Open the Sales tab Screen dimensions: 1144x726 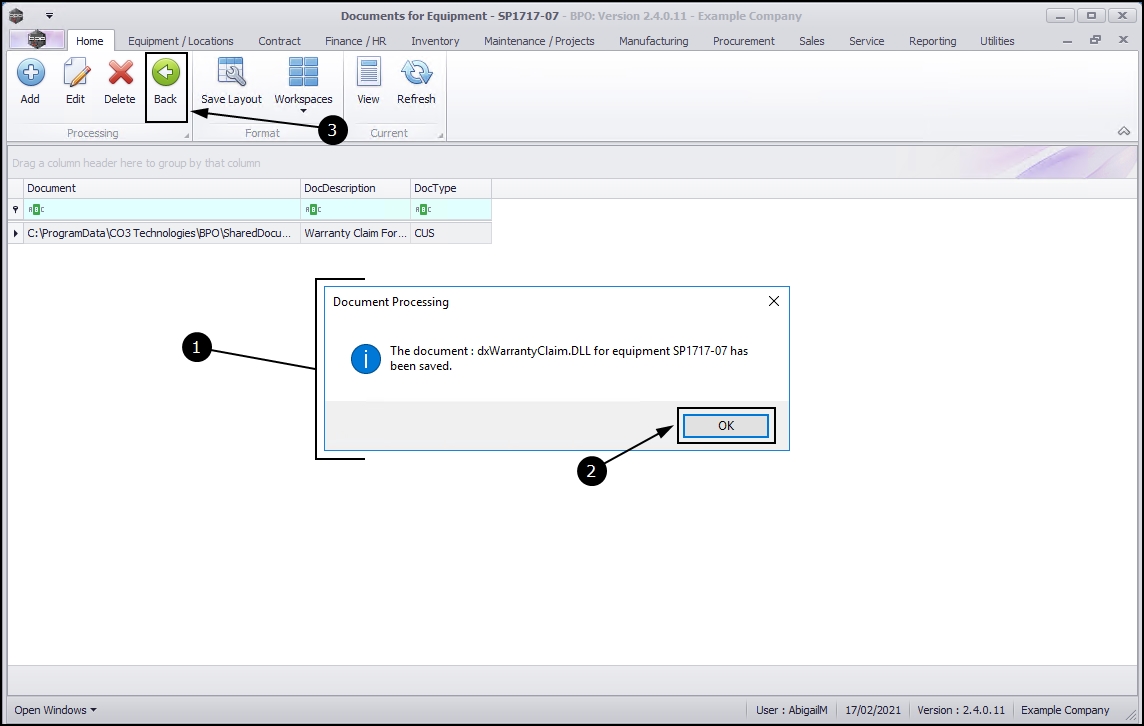pyautogui.click(x=811, y=41)
